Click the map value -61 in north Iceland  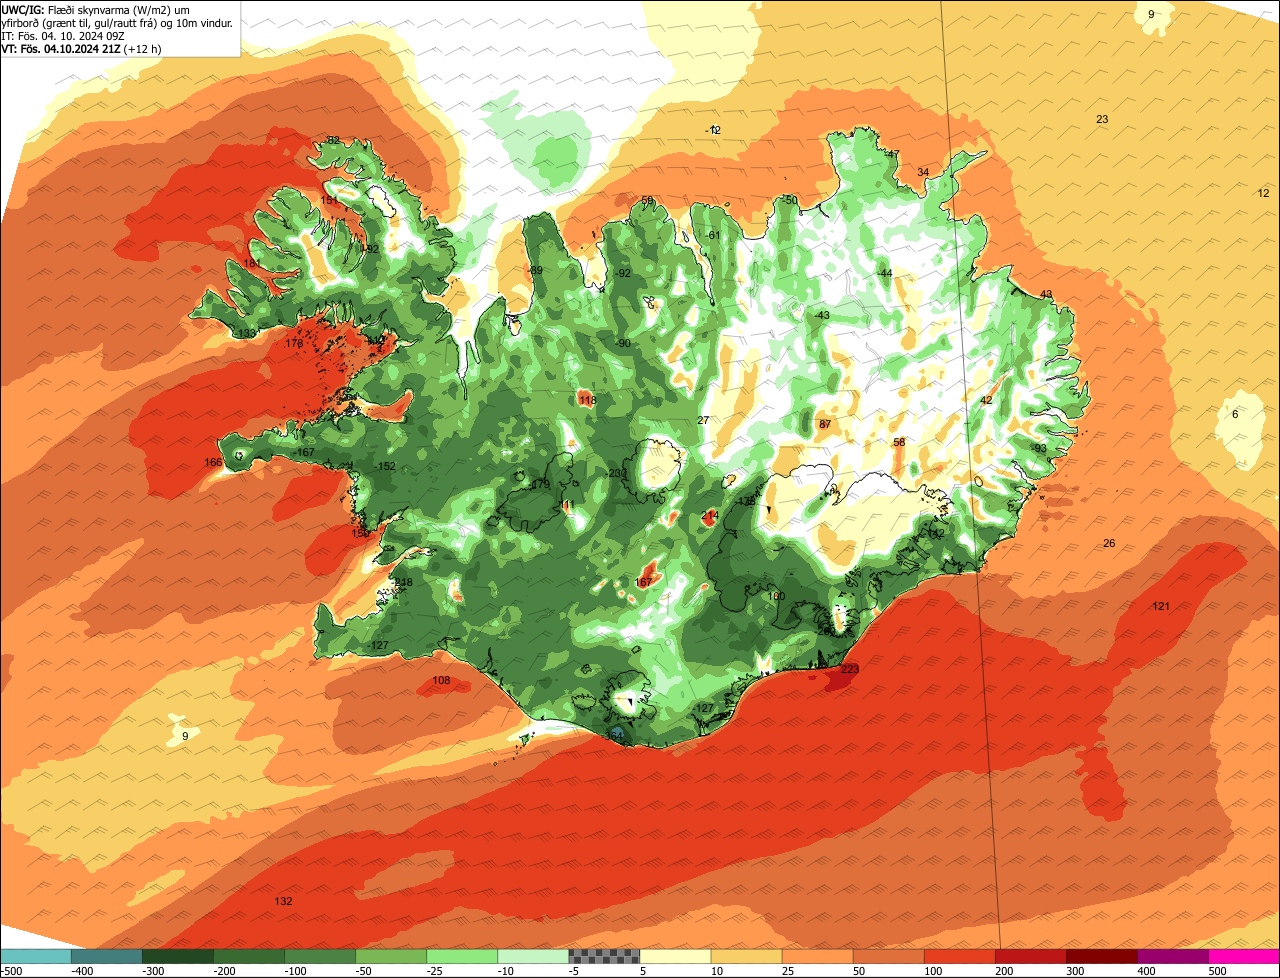click(x=712, y=235)
